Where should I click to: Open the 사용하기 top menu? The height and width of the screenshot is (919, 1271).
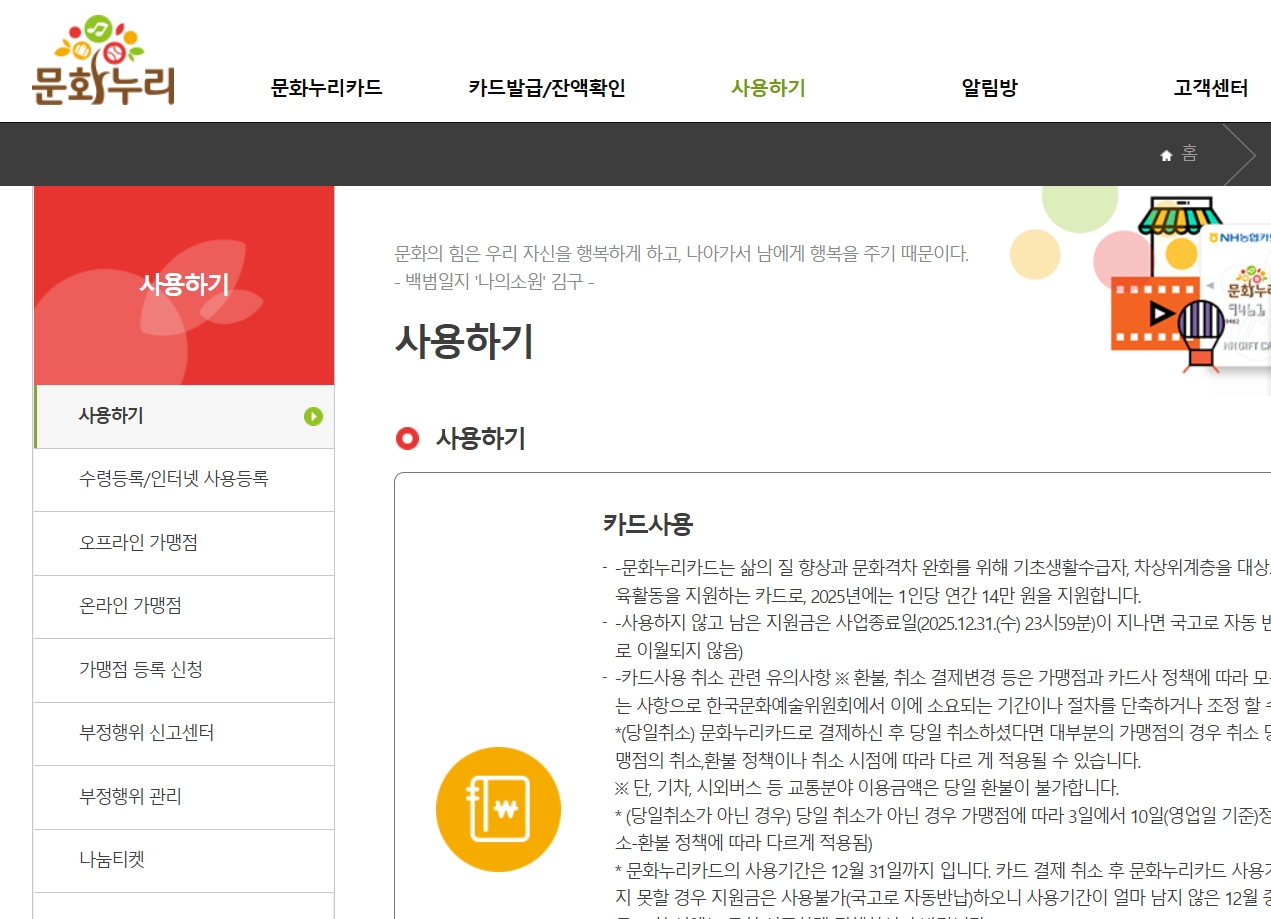click(768, 88)
